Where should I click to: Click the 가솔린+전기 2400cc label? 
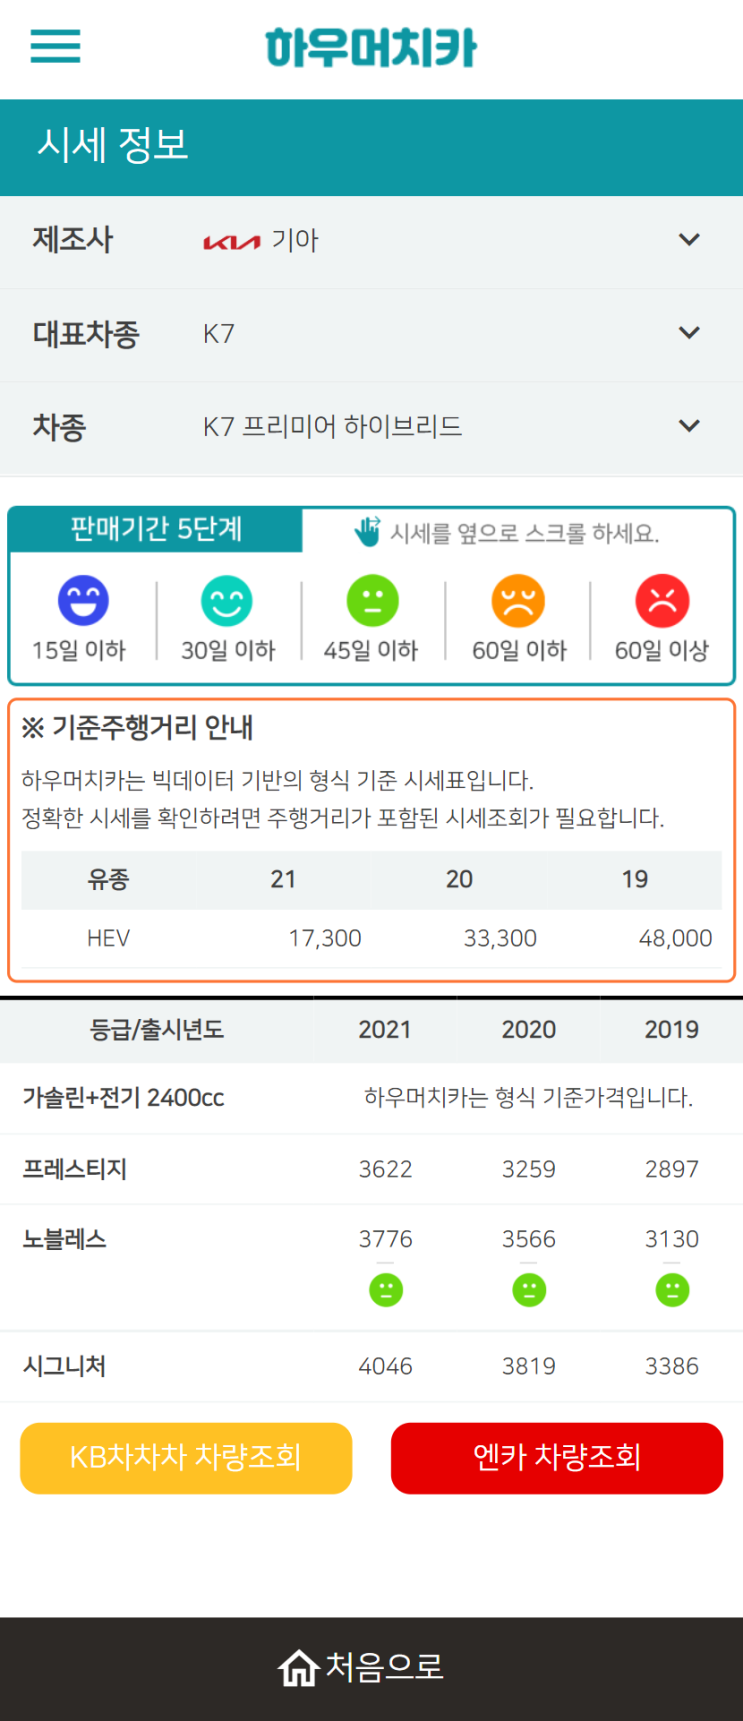coord(123,1098)
